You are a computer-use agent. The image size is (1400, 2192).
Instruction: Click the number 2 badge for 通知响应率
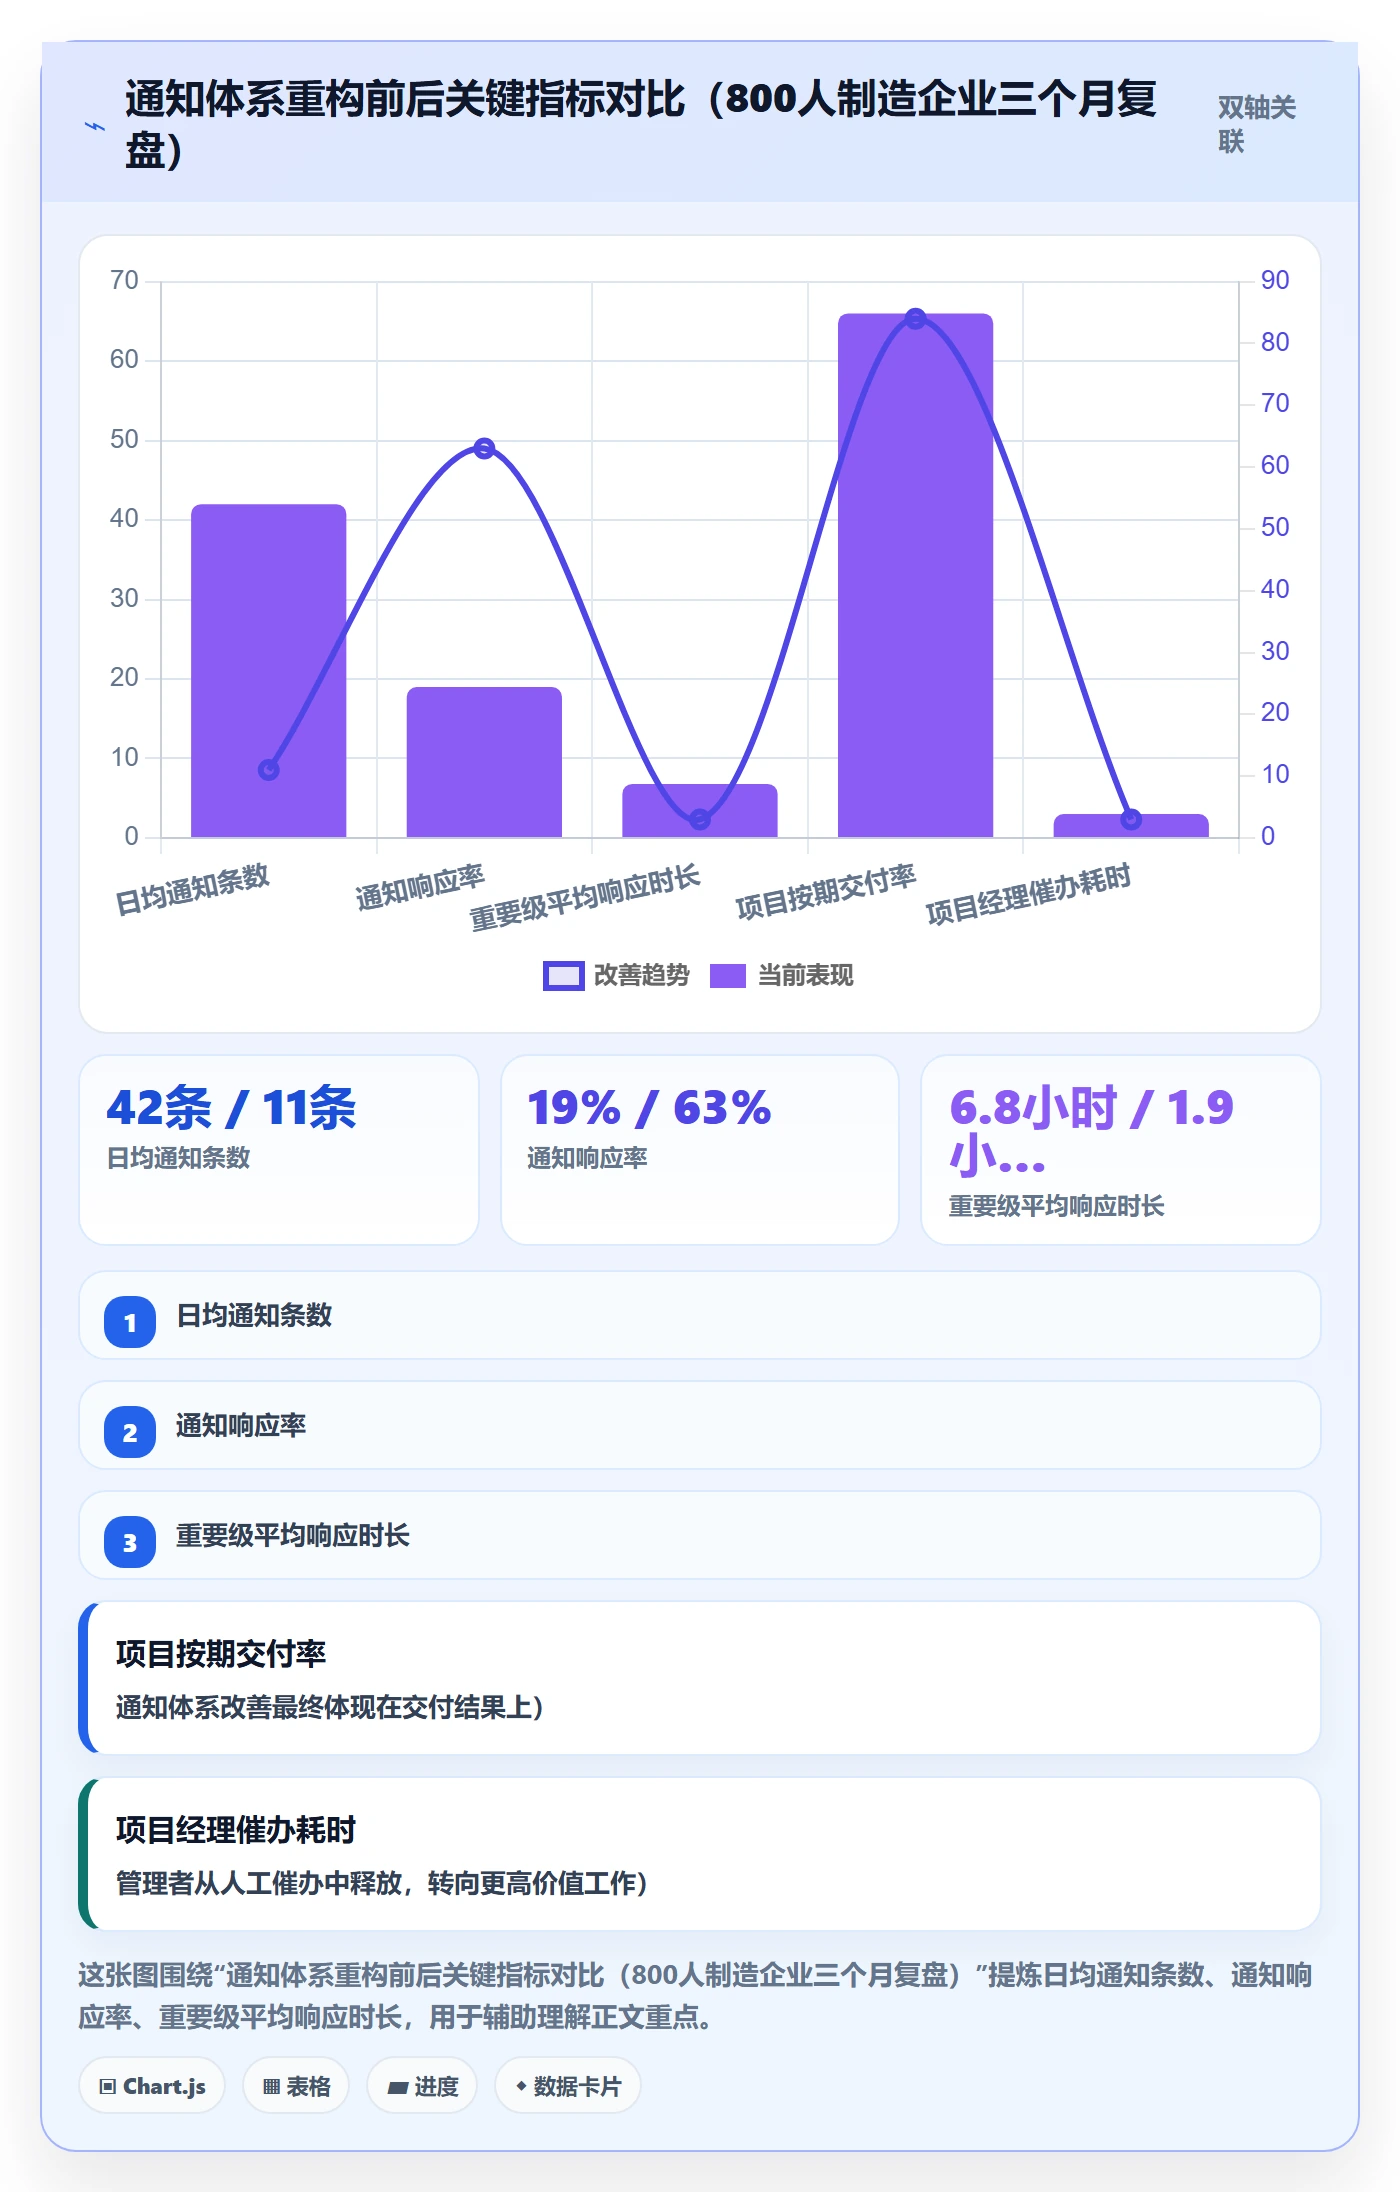[130, 1432]
